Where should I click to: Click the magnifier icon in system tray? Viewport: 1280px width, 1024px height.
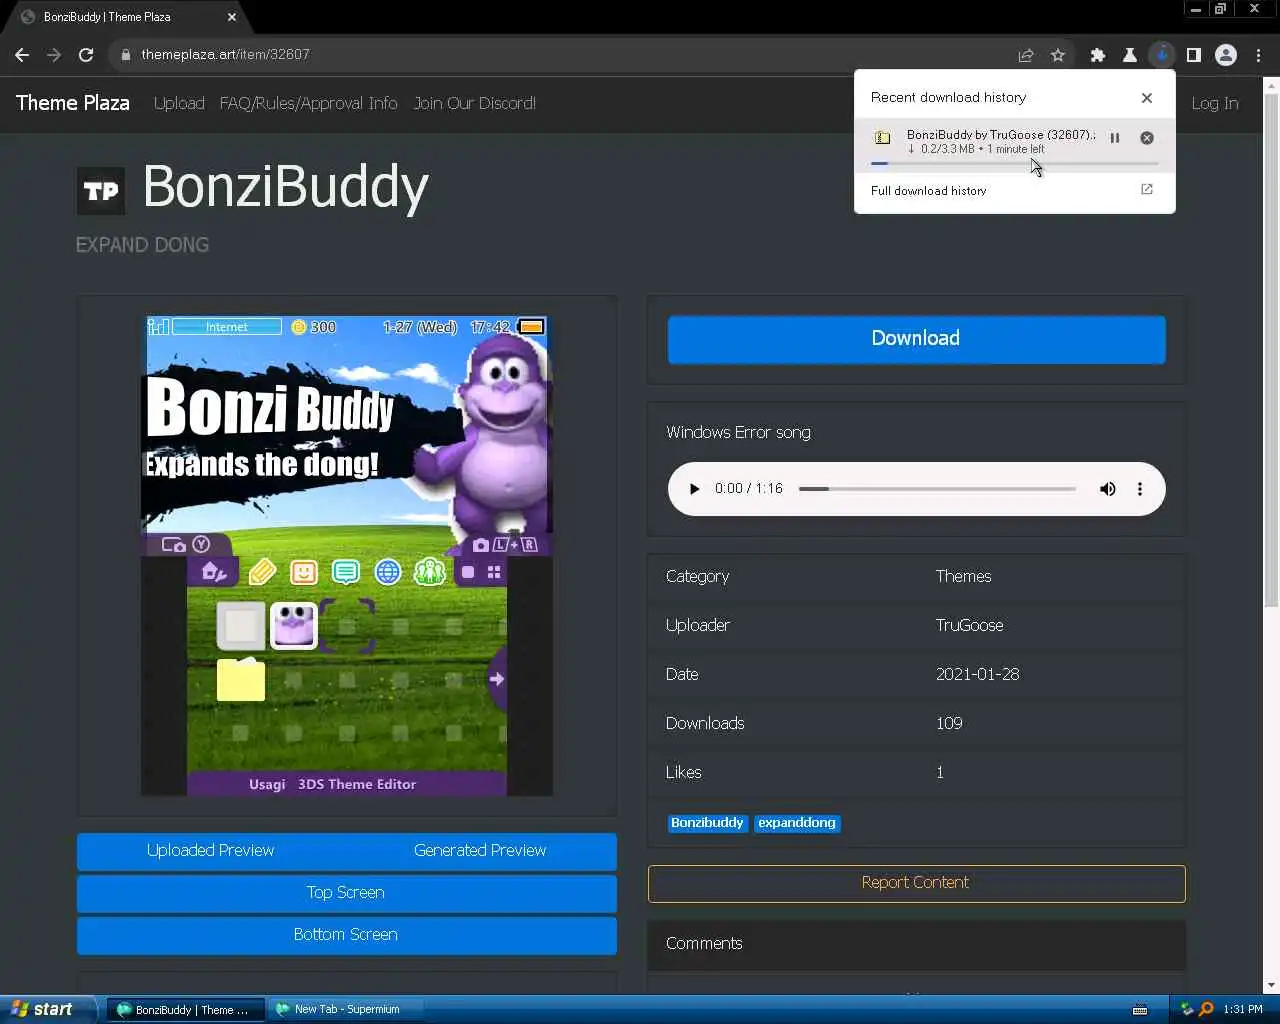pos(1206,1010)
